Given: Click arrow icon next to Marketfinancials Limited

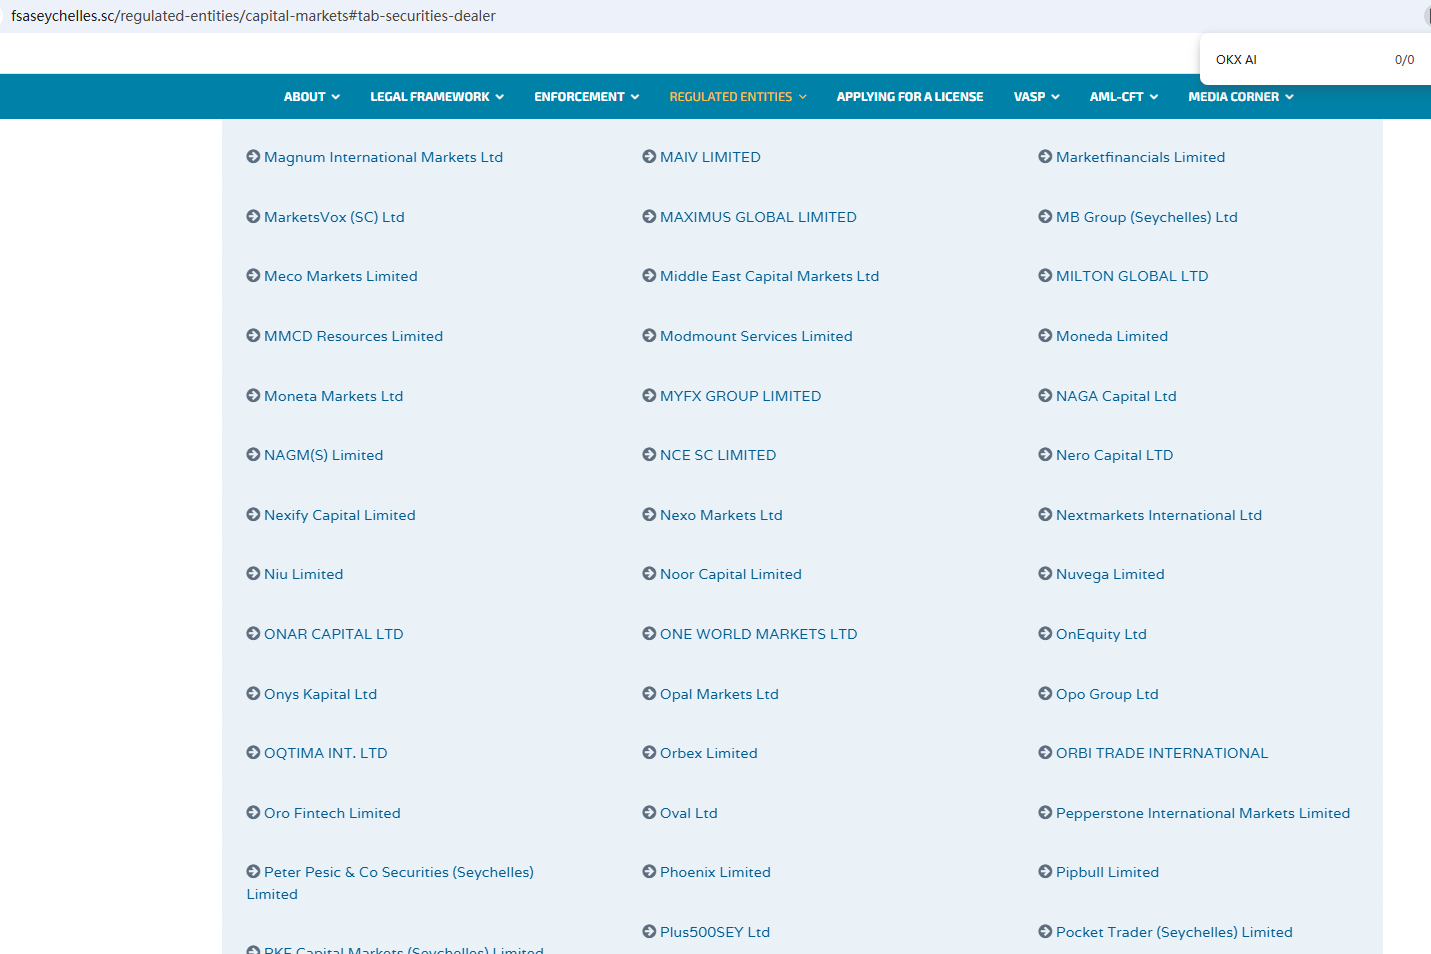Looking at the screenshot, I should (1045, 157).
